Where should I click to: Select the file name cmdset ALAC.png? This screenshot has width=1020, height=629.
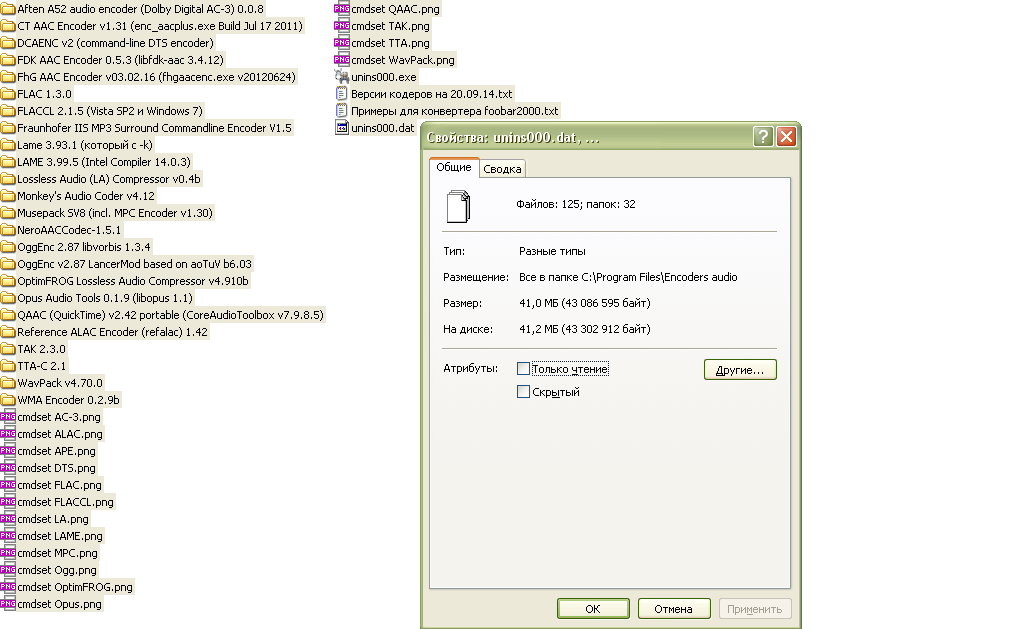(60, 434)
